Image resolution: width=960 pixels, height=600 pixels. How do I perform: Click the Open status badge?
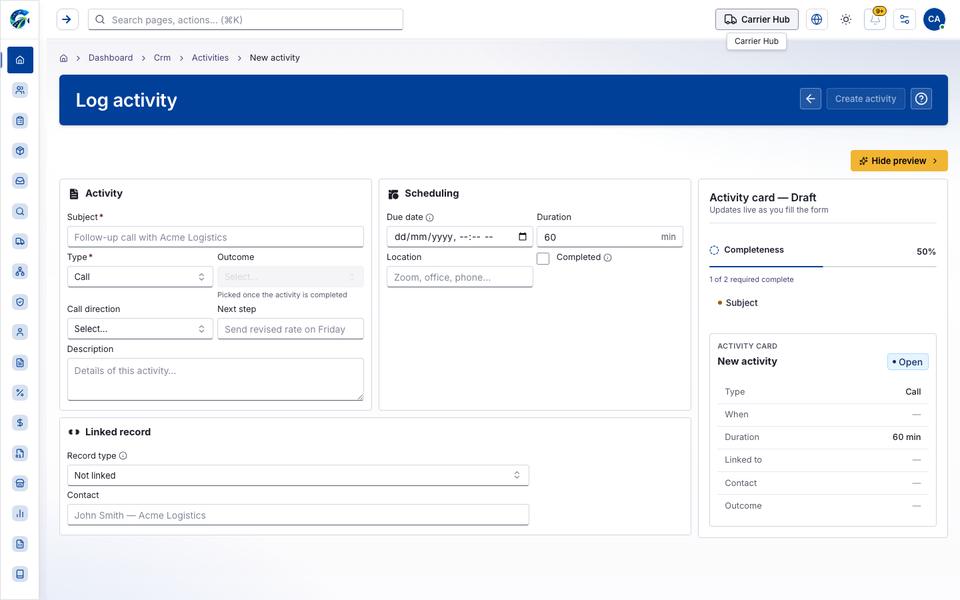pos(907,362)
